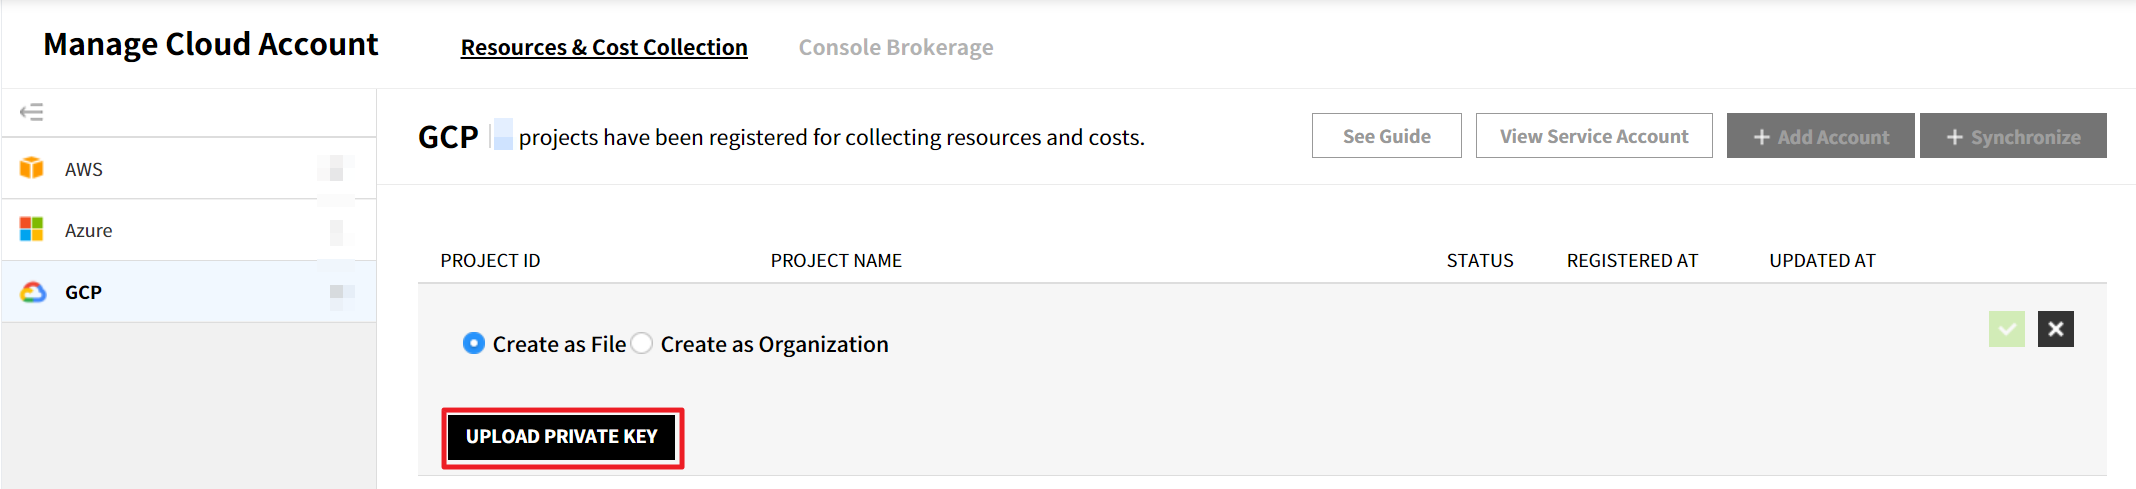Viewport: 2136px width, 489px height.
Task: Select the Create as File radio button
Action: tap(474, 344)
